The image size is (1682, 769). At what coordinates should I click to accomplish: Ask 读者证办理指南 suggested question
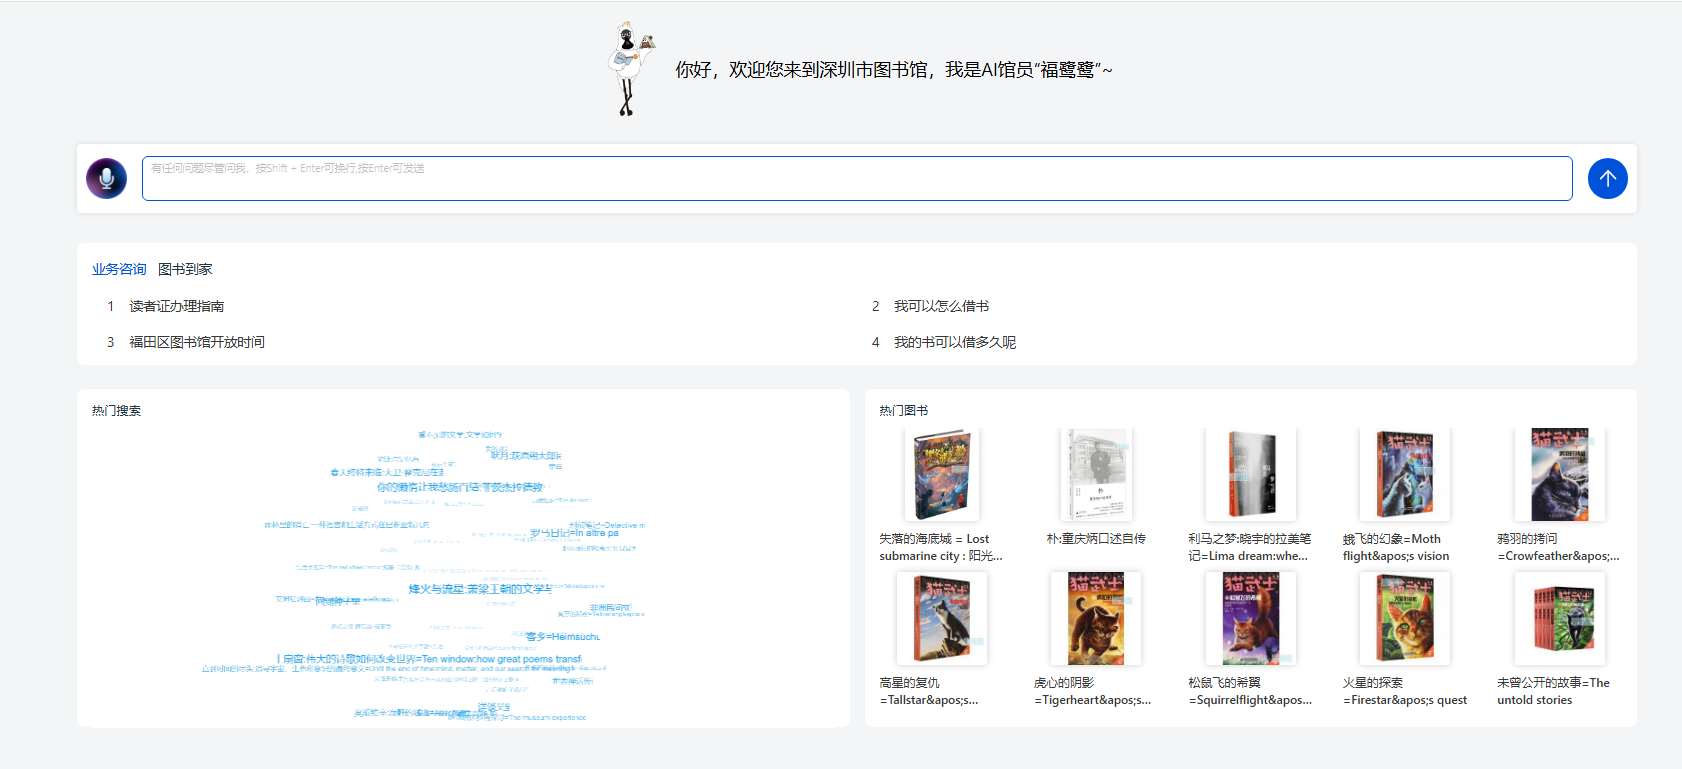coord(176,306)
